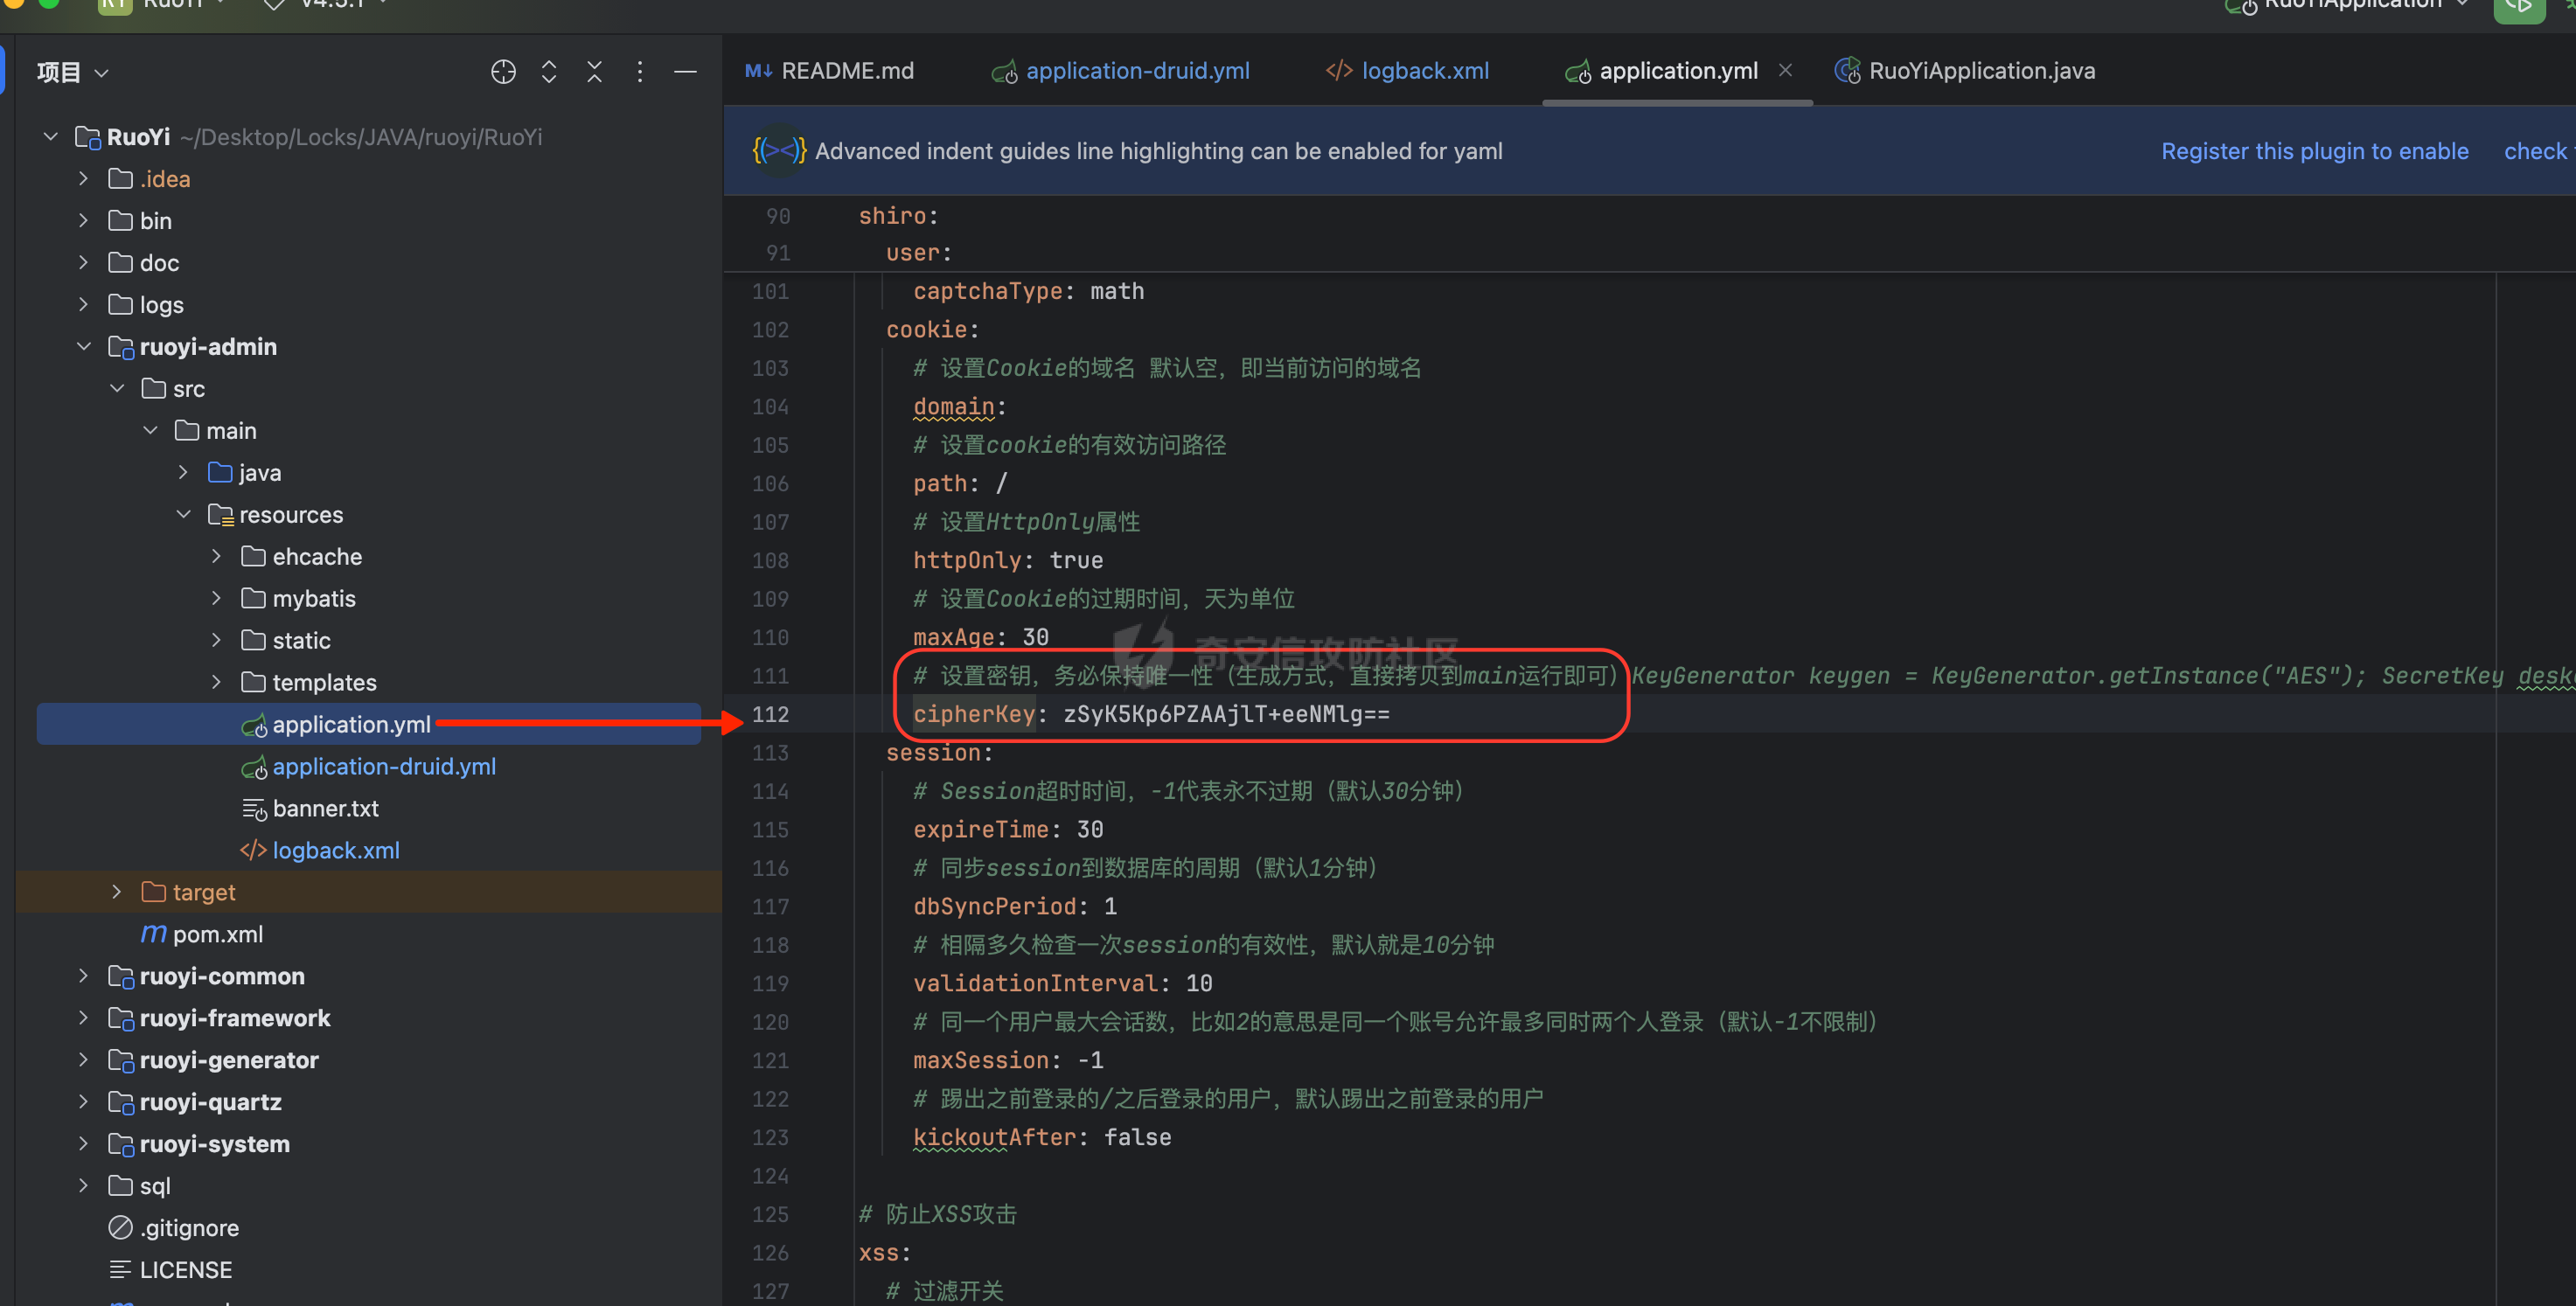Image resolution: width=2576 pixels, height=1306 pixels.
Task: Close the application.yml editor tab
Action: (x=1785, y=70)
